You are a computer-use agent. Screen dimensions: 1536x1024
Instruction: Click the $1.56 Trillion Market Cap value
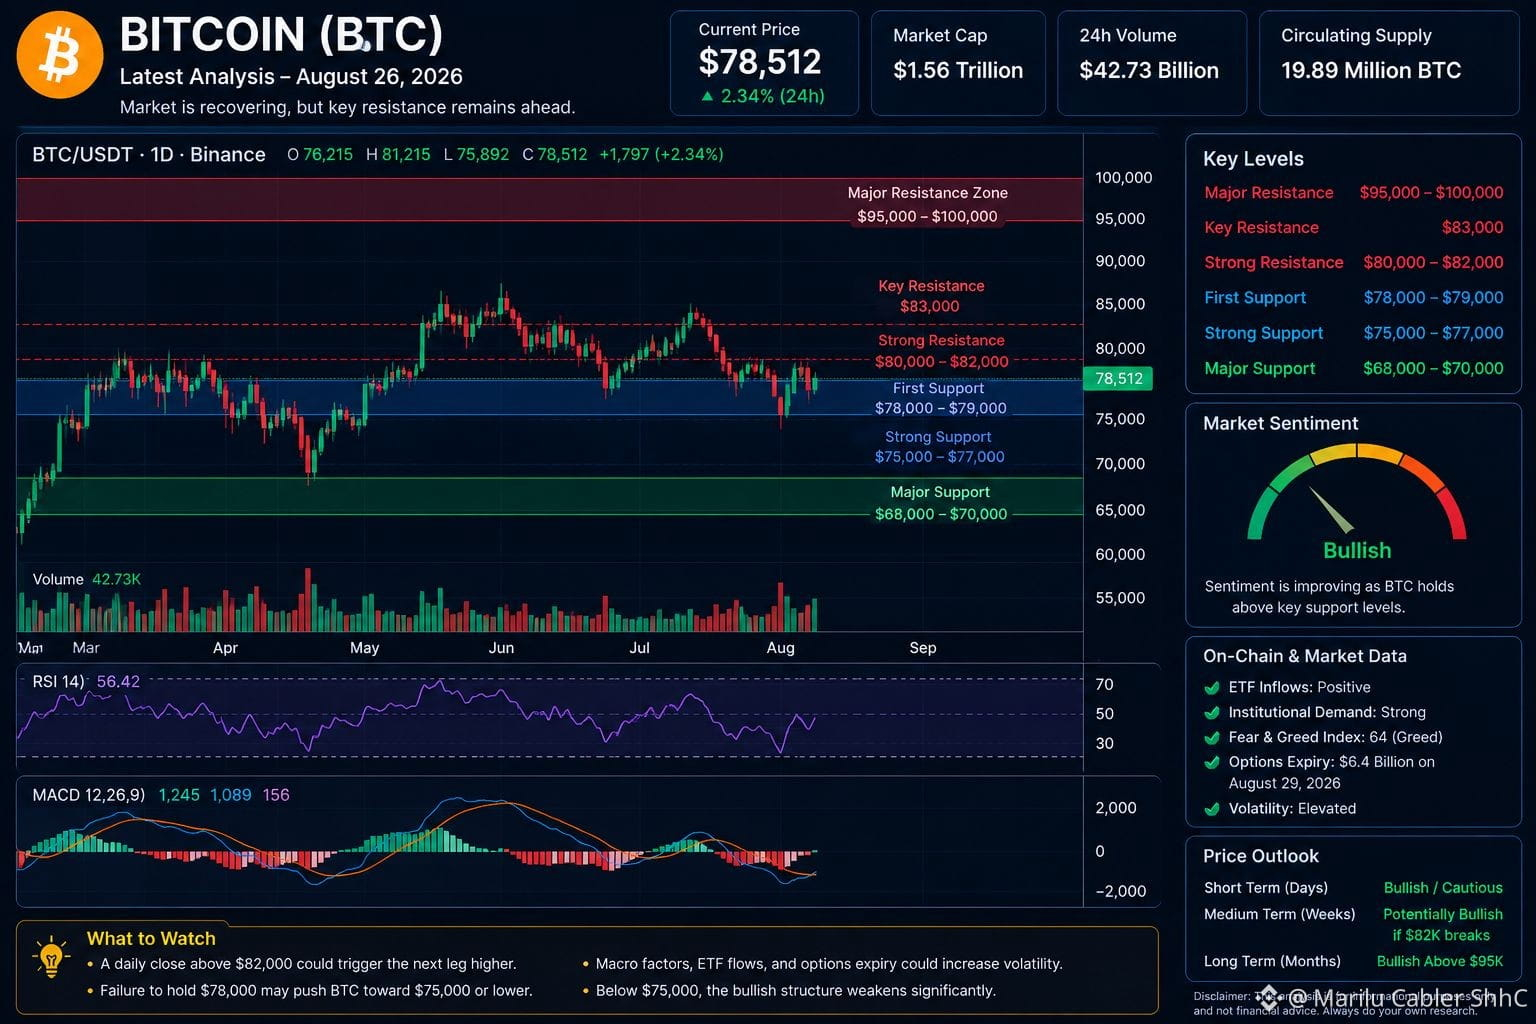pyautogui.click(x=958, y=70)
